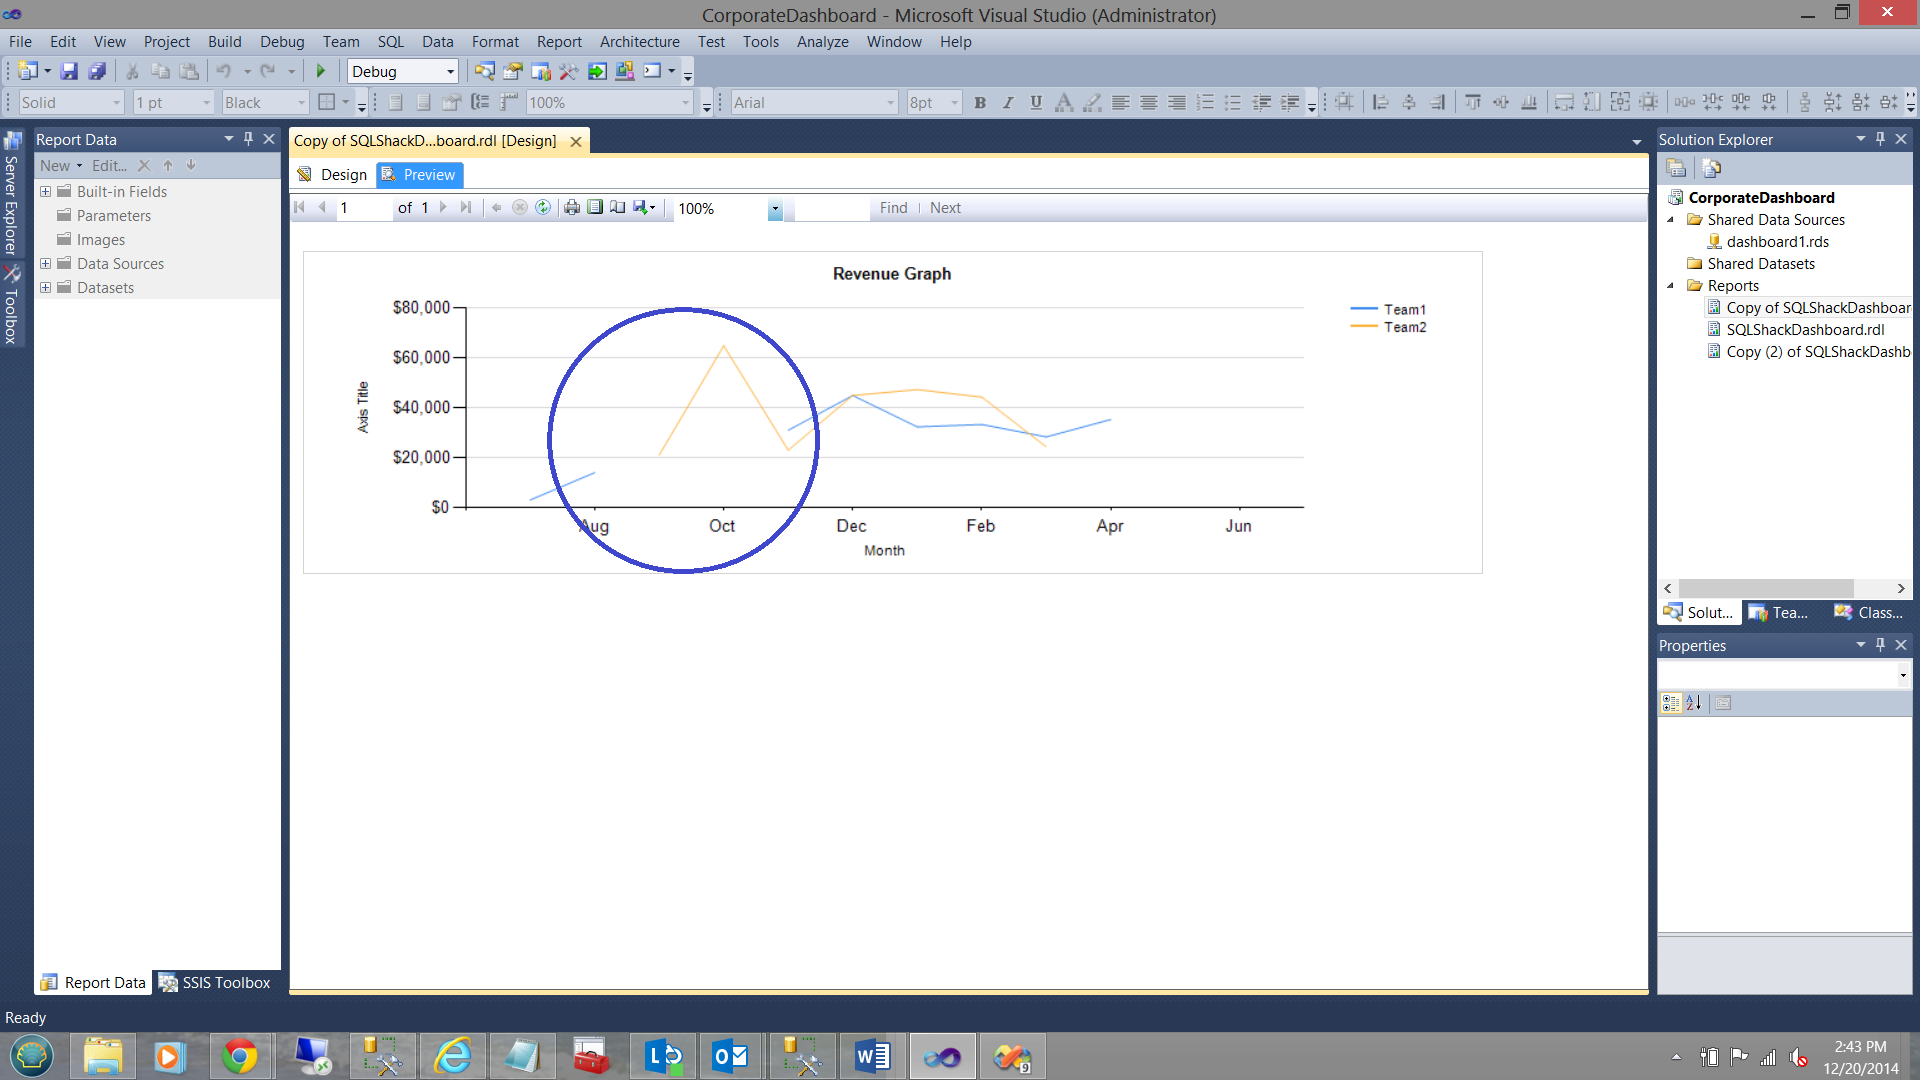The width and height of the screenshot is (1920, 1080).
Task: Click the Save All toolbar icon
Action: [97, 71]
